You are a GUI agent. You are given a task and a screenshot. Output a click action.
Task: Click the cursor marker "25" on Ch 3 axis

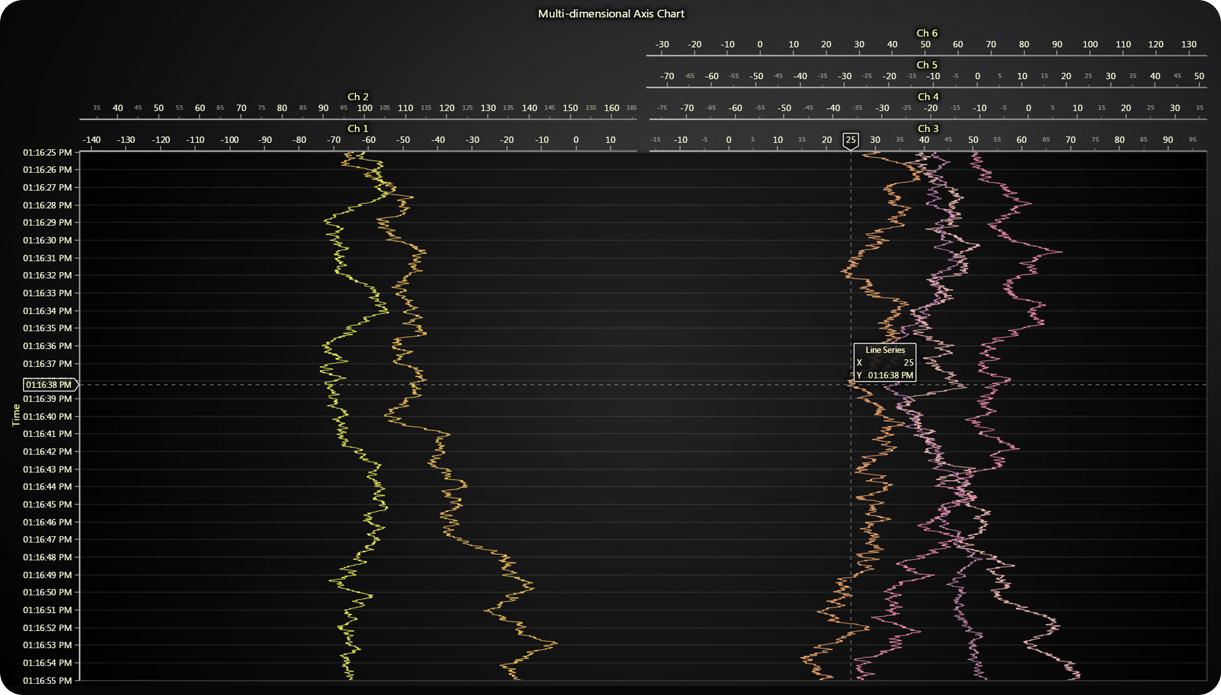click(850, 140)
